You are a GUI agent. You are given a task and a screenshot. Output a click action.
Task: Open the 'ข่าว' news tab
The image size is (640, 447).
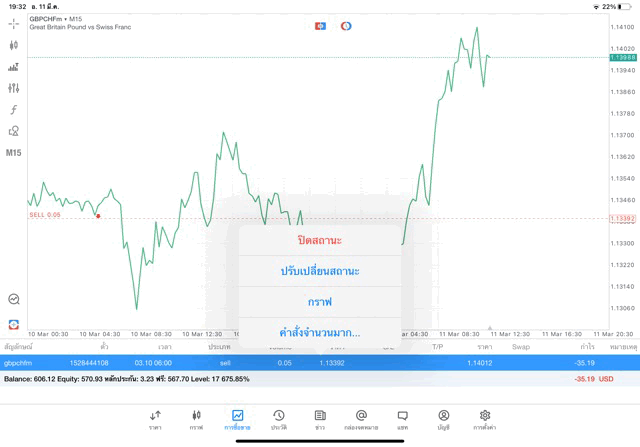click(x=320, y=419)
